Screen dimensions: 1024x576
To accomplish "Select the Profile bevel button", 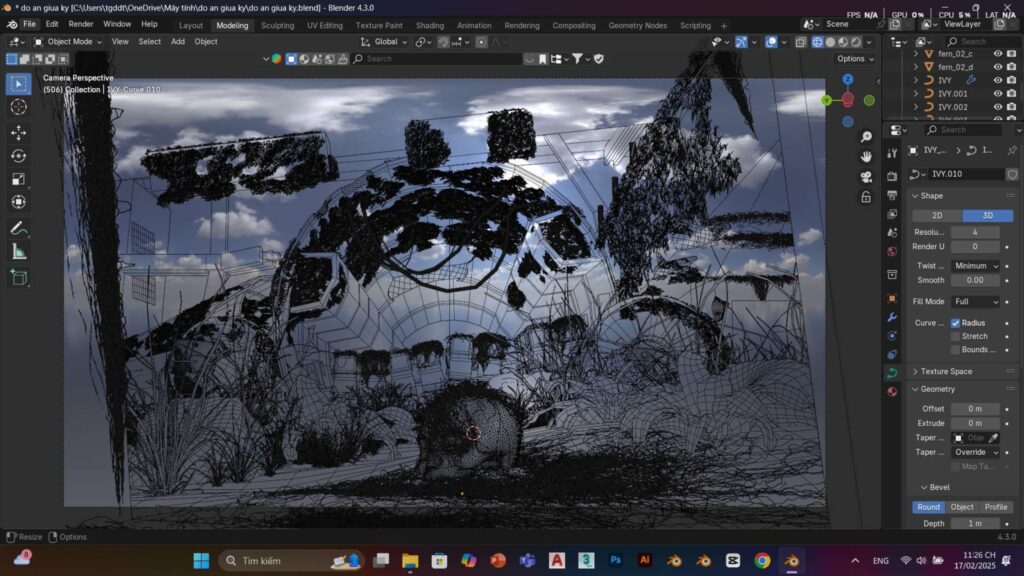I will 996,507.
